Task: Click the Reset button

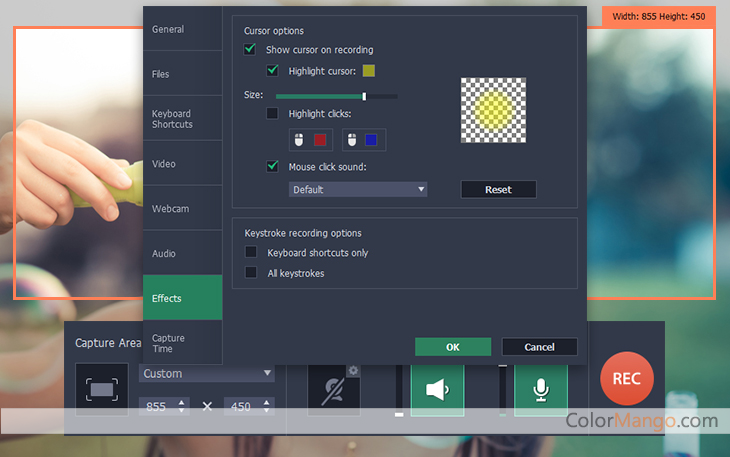Action: [x=498, y=189]
